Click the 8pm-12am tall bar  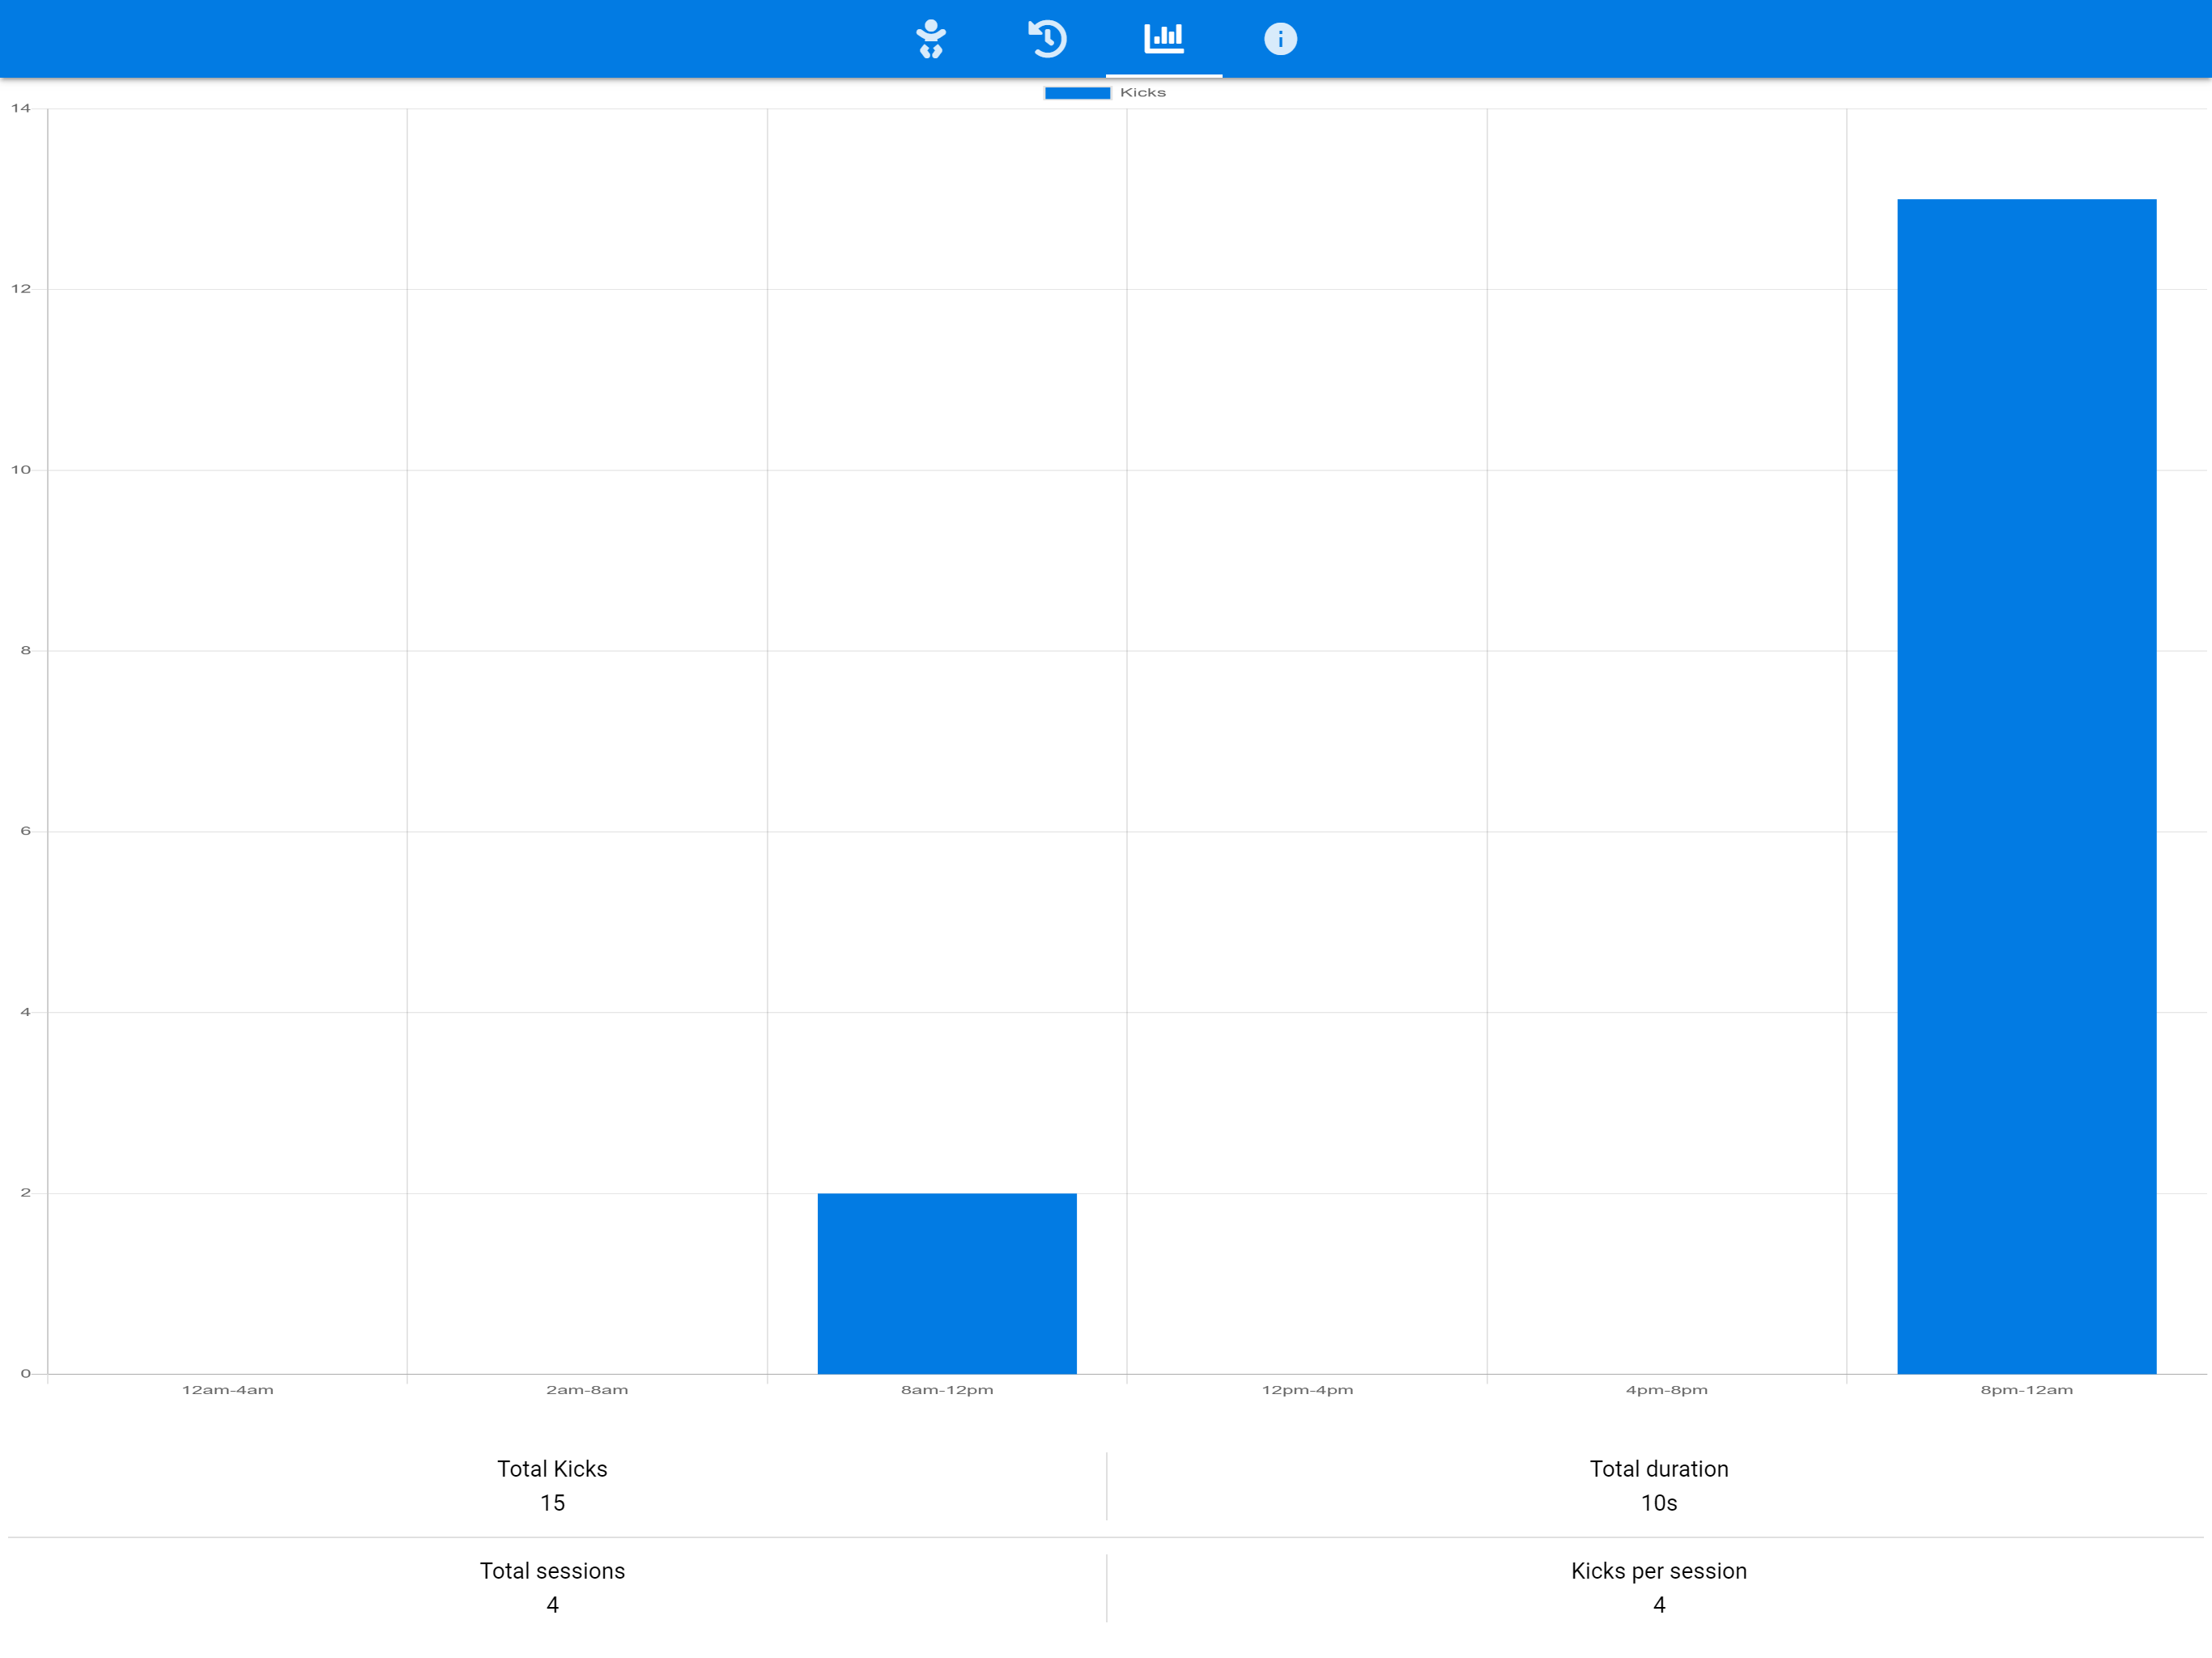[x=2026, y=786]
